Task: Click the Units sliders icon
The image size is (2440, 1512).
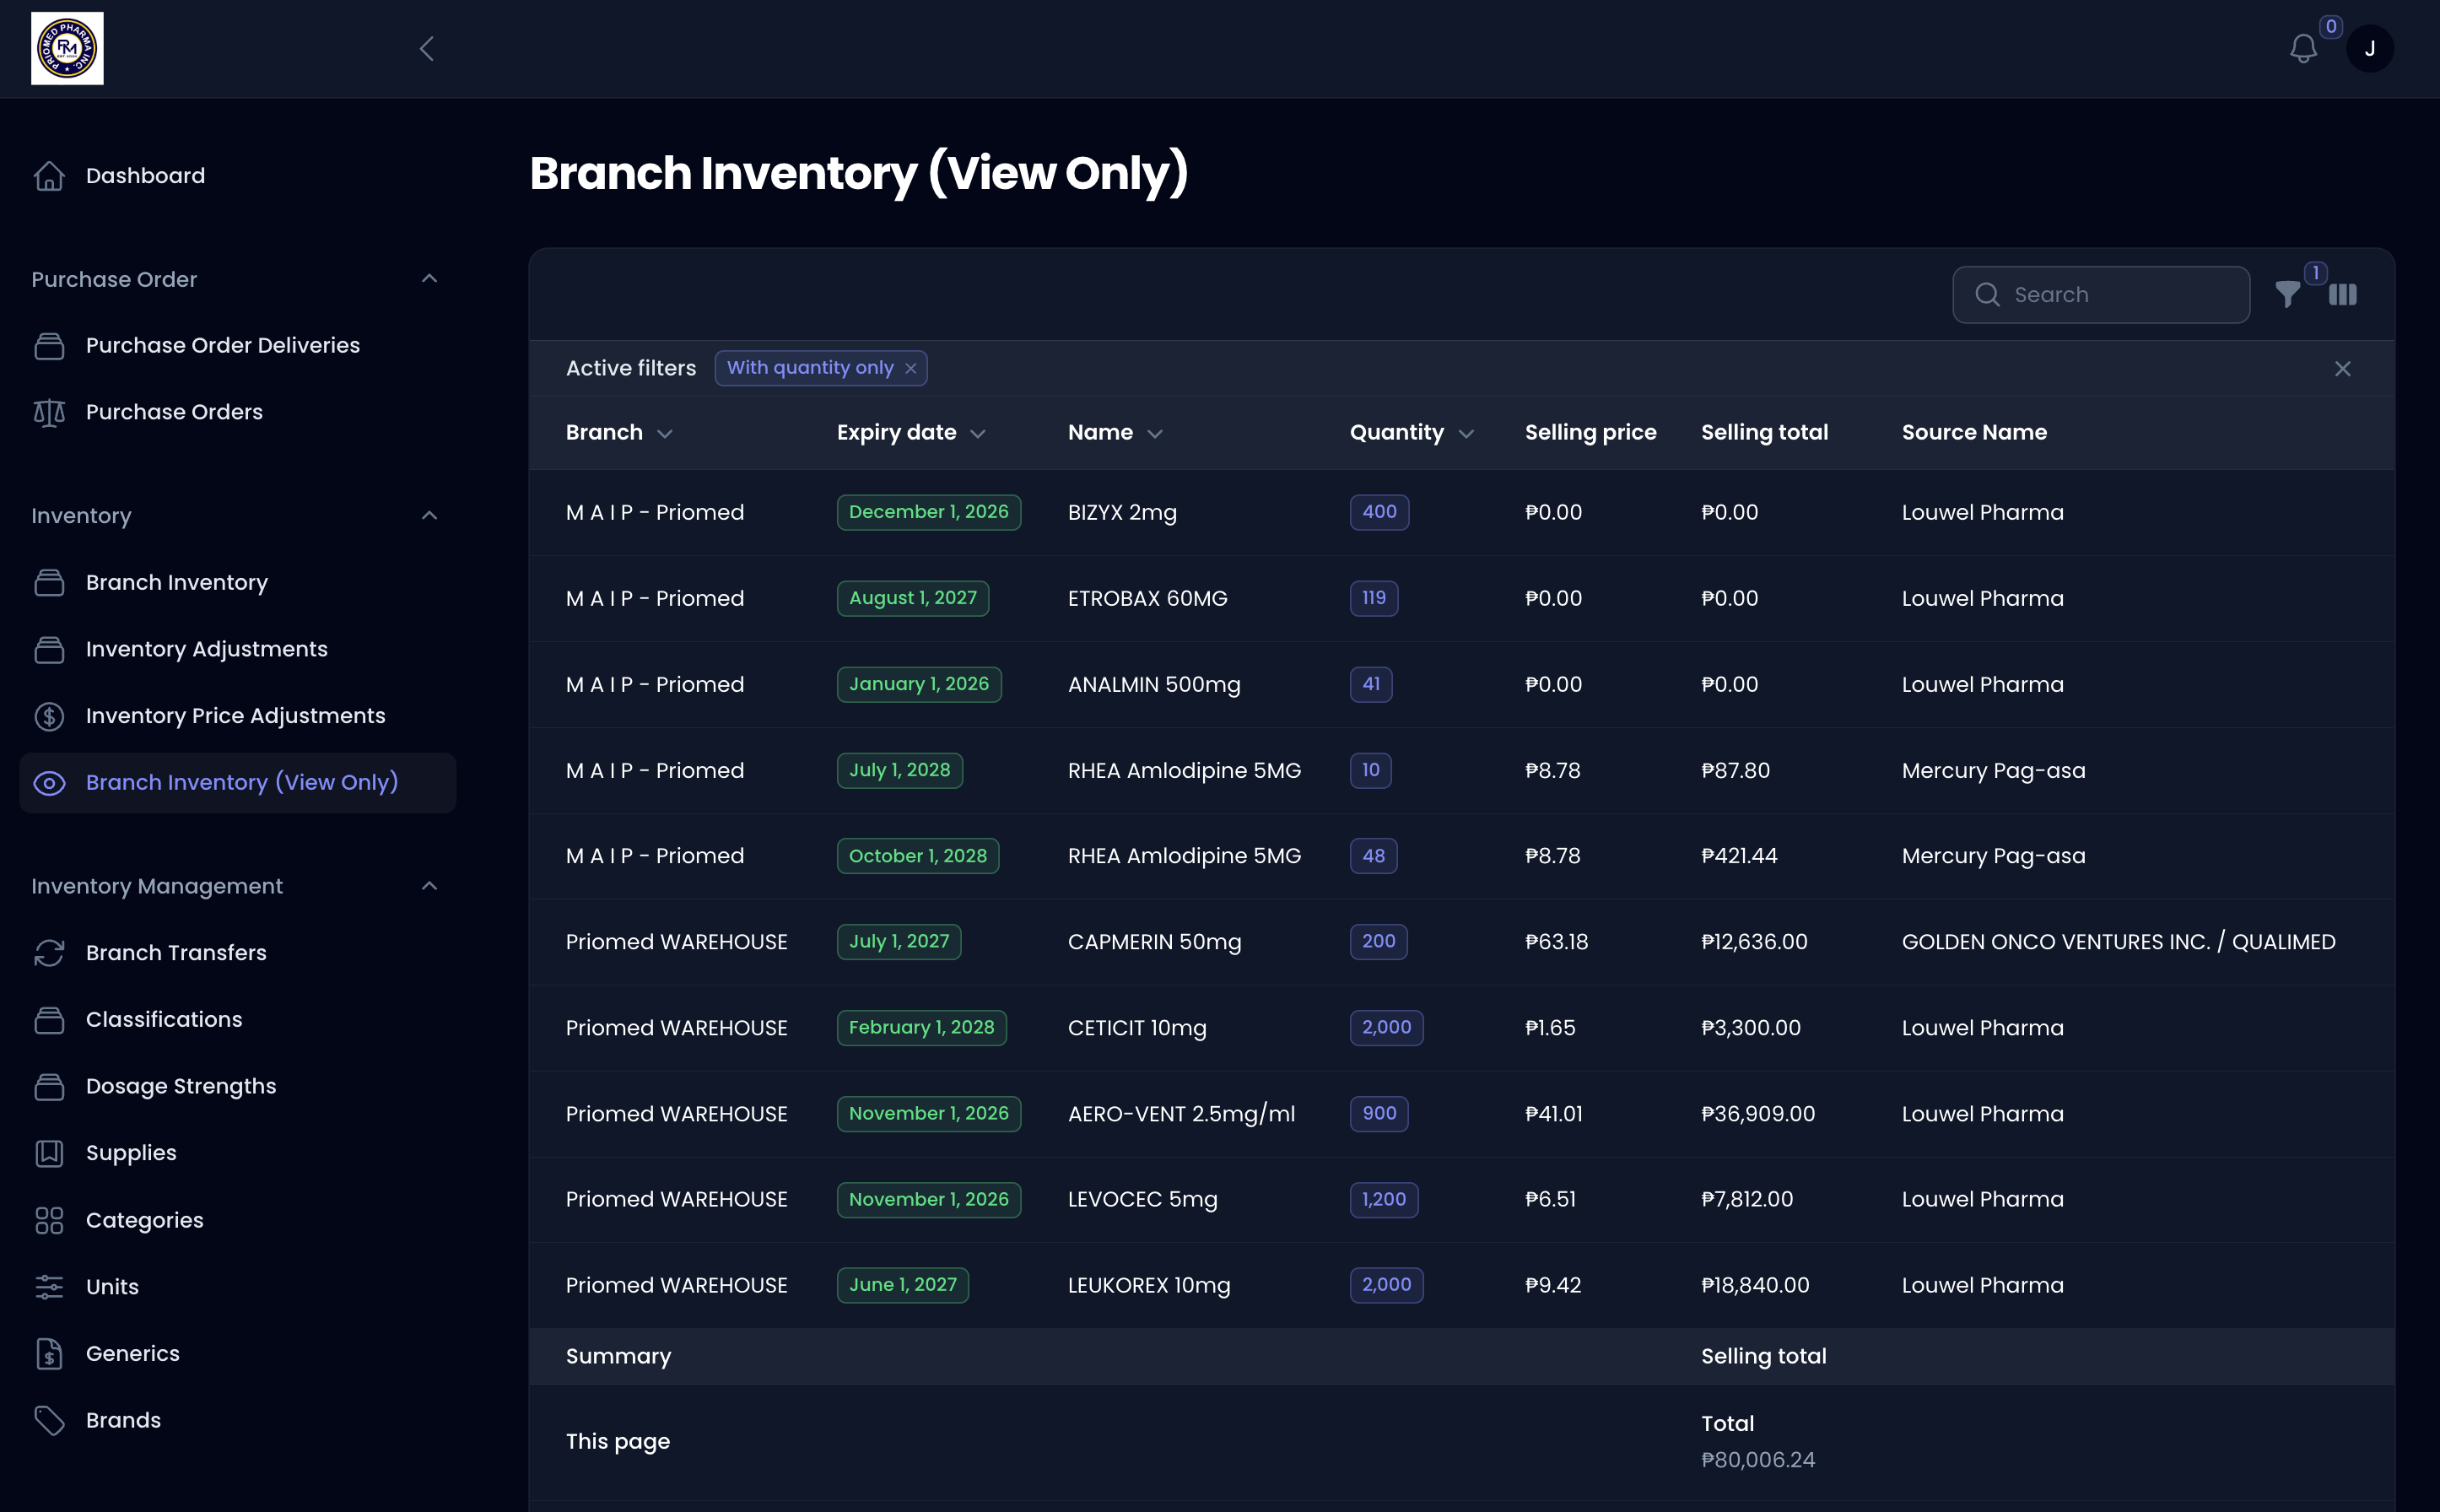Action: tap(50, 1287)
